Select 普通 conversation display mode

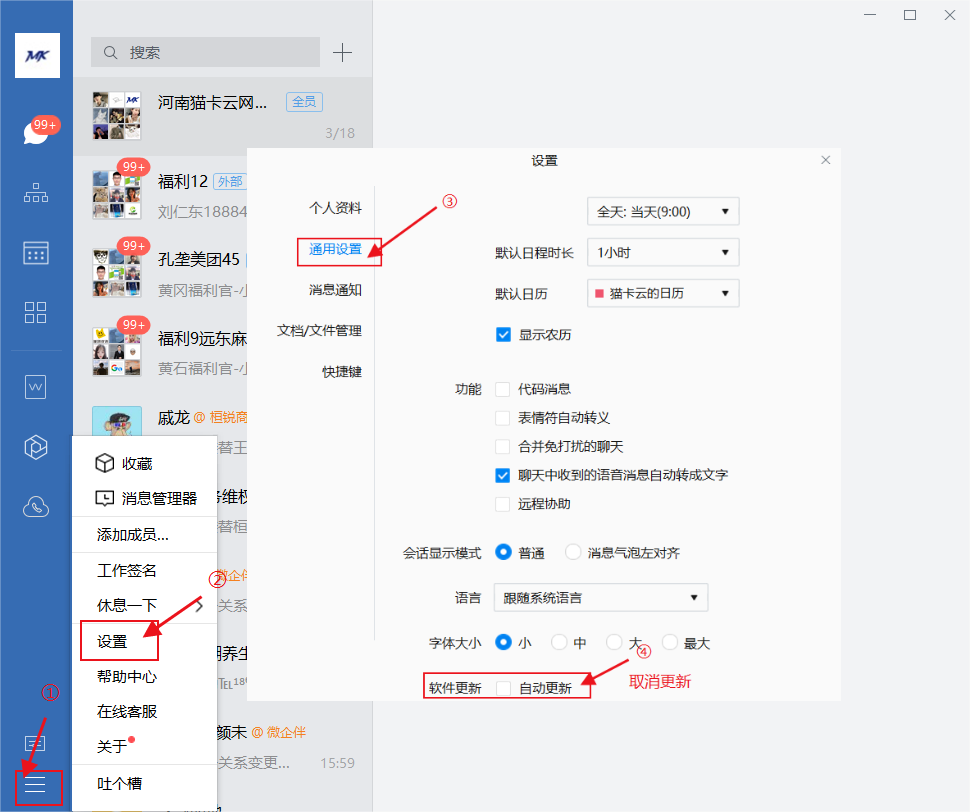[x=504, y=552]
